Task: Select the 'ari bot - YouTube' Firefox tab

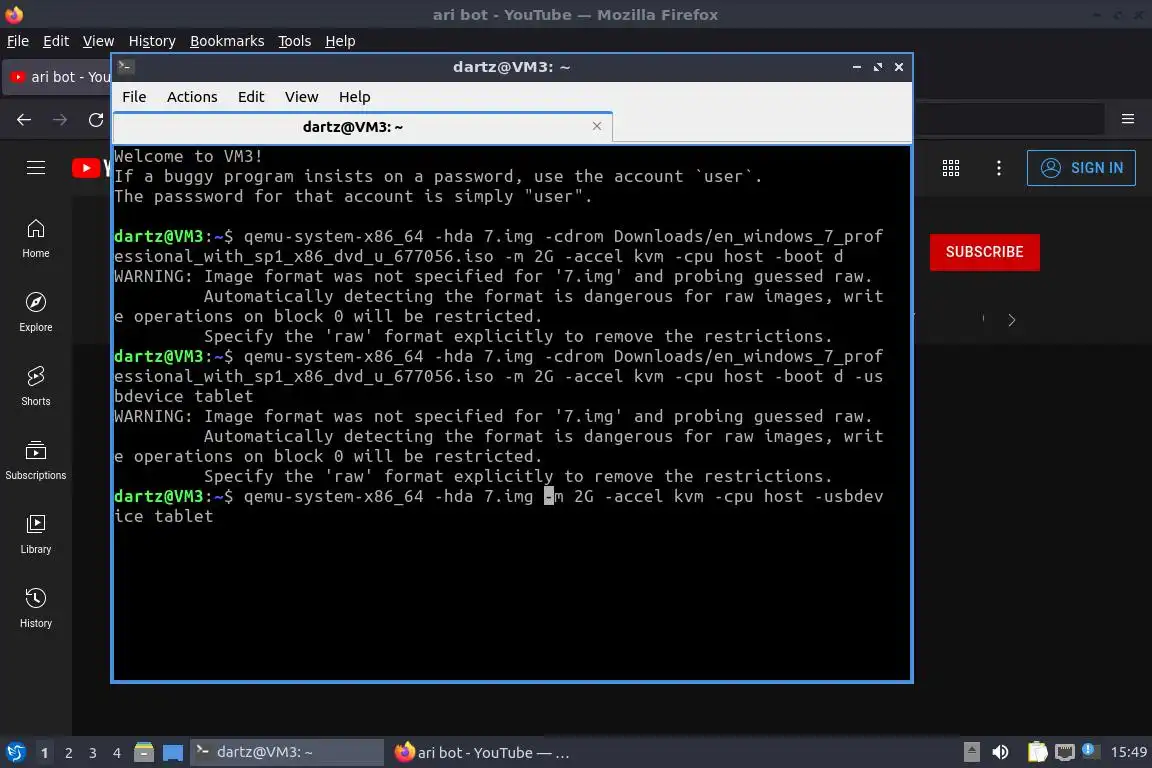Action: pyautogui.click(x=59, y=76)
